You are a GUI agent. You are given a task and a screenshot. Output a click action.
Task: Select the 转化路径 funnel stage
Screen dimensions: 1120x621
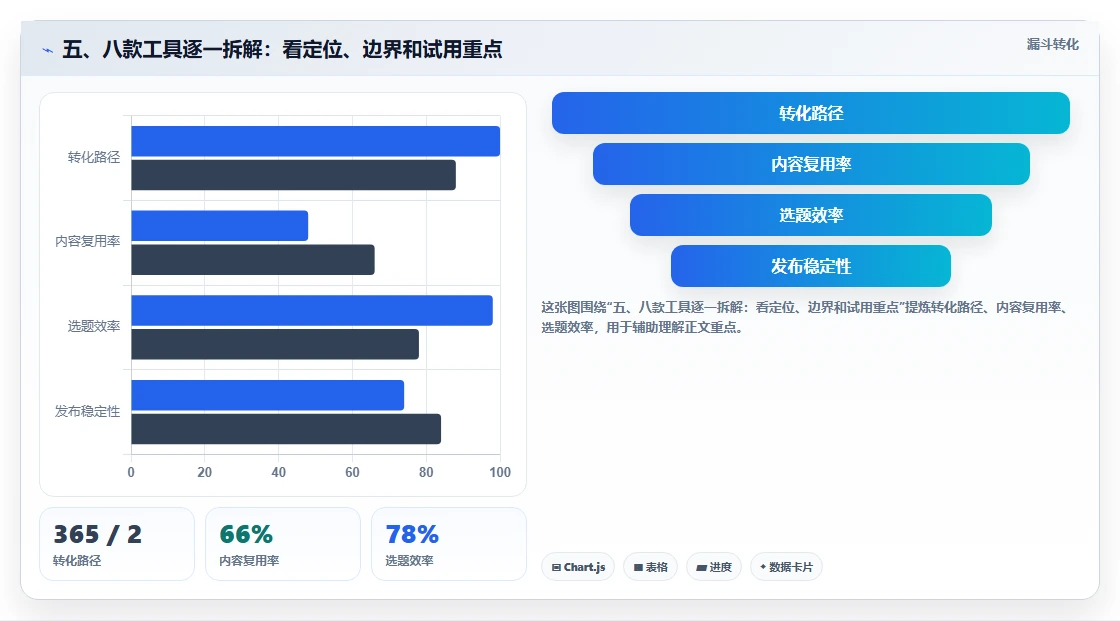point(811,113)
